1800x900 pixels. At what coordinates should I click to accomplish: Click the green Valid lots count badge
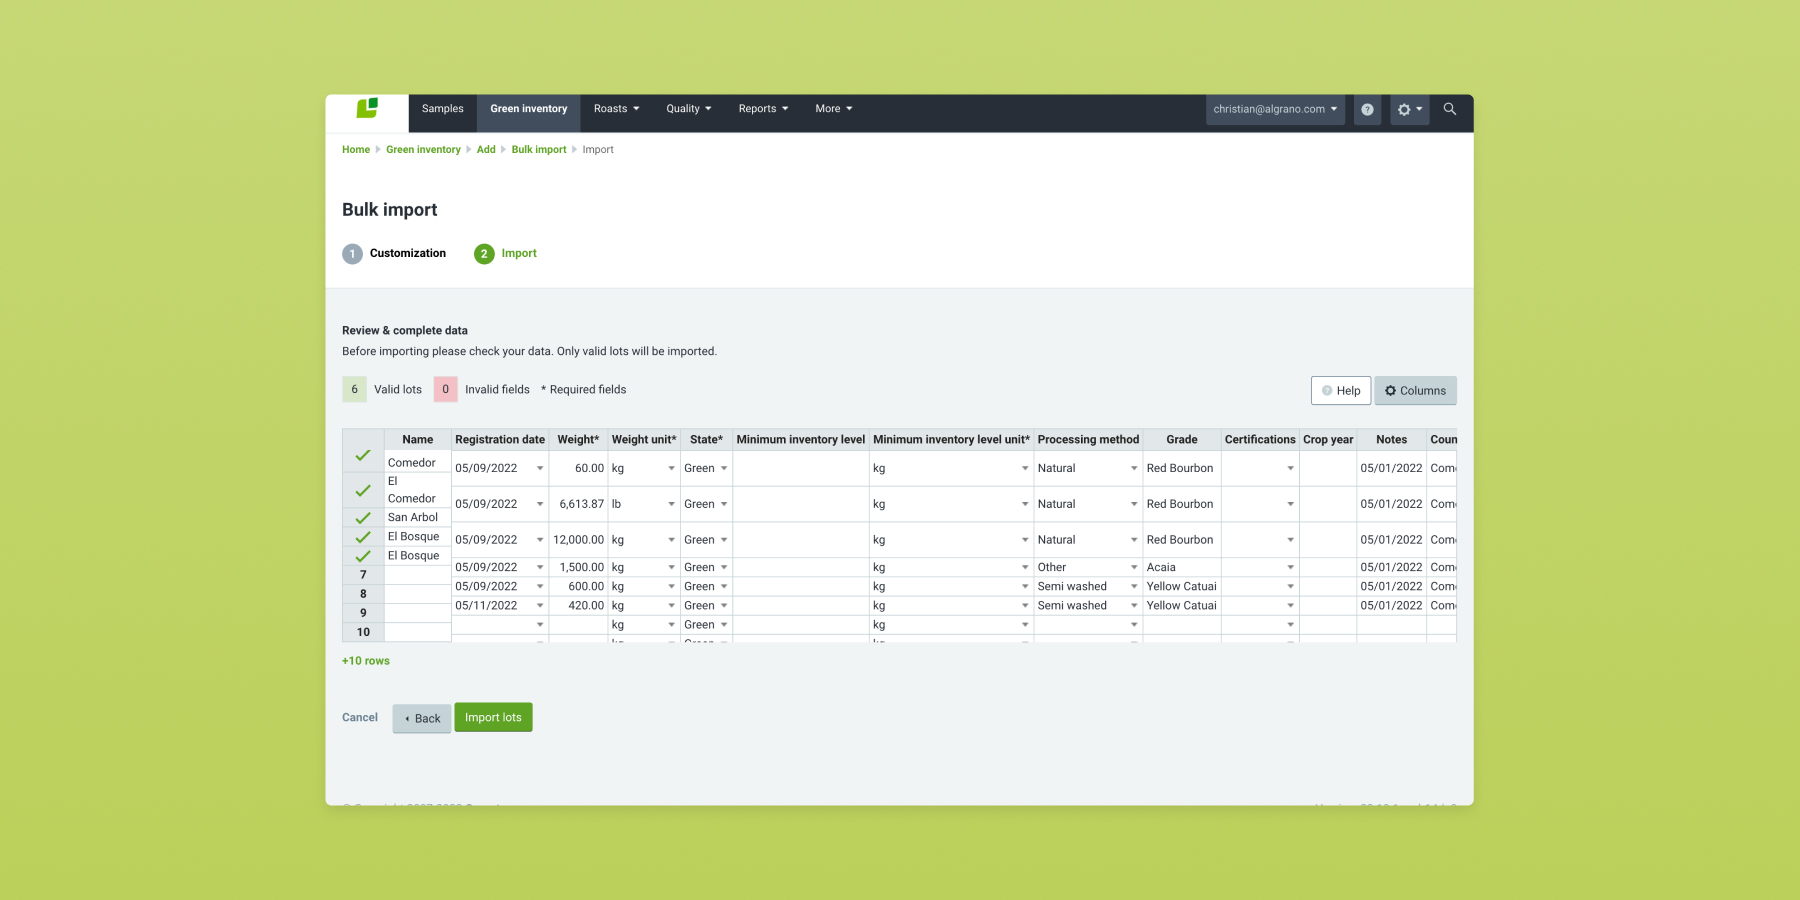pos(354,390)
